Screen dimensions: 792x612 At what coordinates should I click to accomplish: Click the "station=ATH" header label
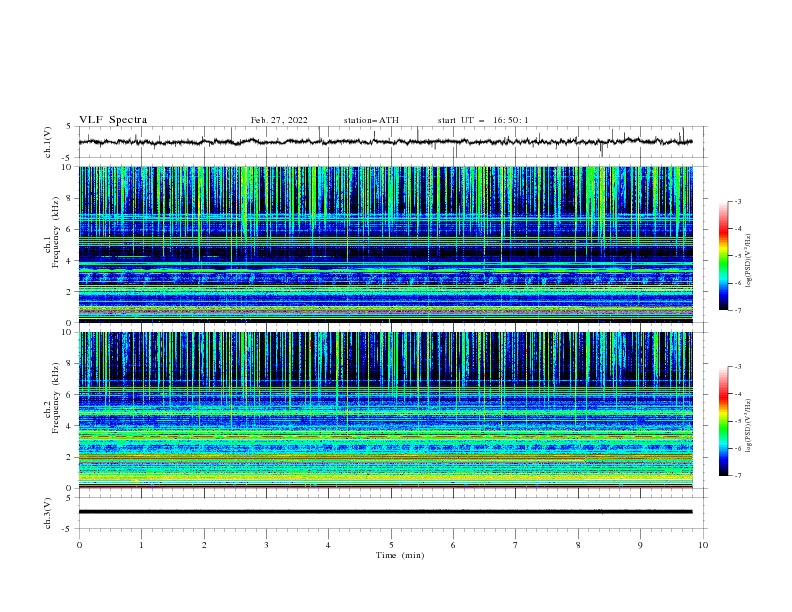pos(371,120)
